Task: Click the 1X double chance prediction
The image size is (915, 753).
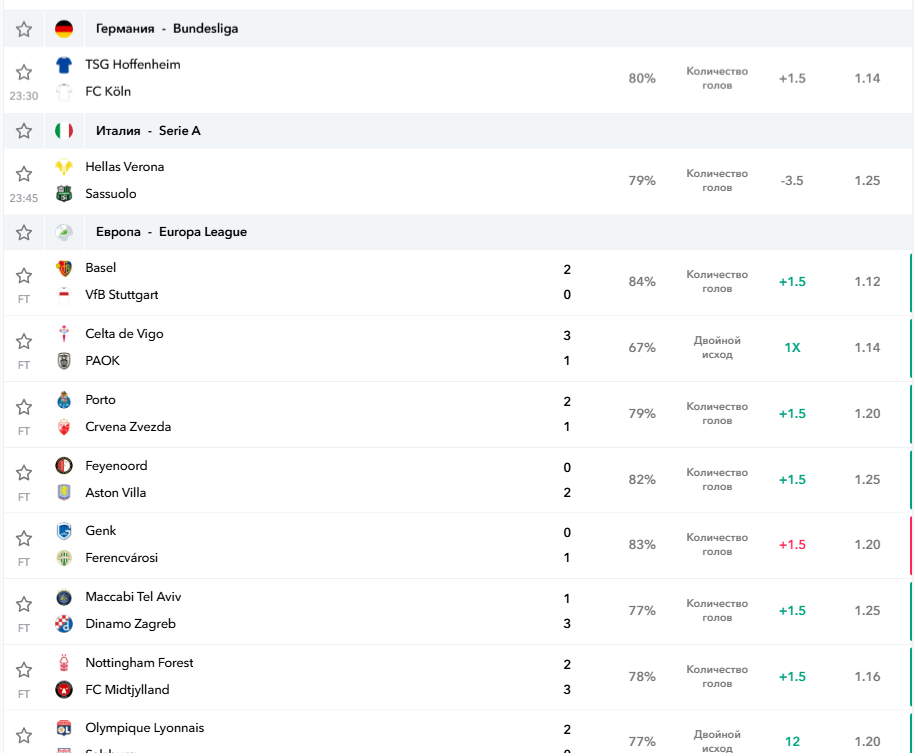Action: pyautogui.click(x=792, y=348)
